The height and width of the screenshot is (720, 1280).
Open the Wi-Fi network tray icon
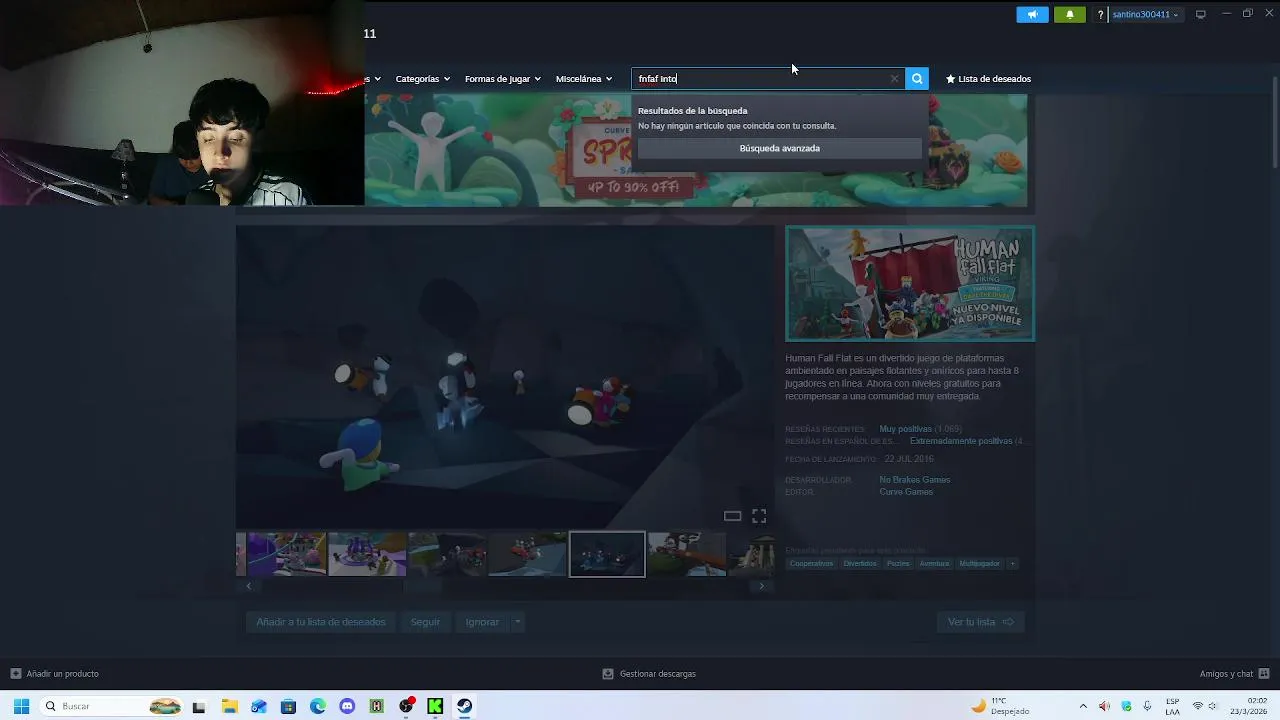pos(1198,706)
